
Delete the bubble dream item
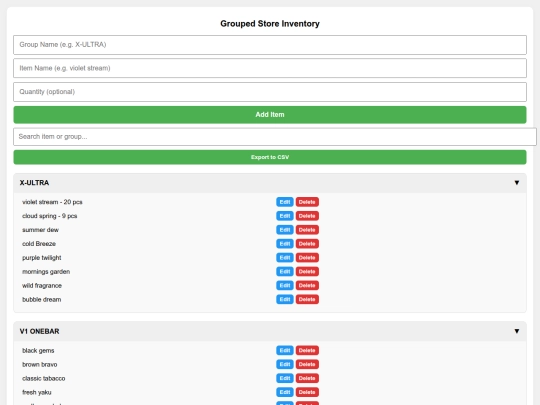pyautogui.click(x=307, y=299)
